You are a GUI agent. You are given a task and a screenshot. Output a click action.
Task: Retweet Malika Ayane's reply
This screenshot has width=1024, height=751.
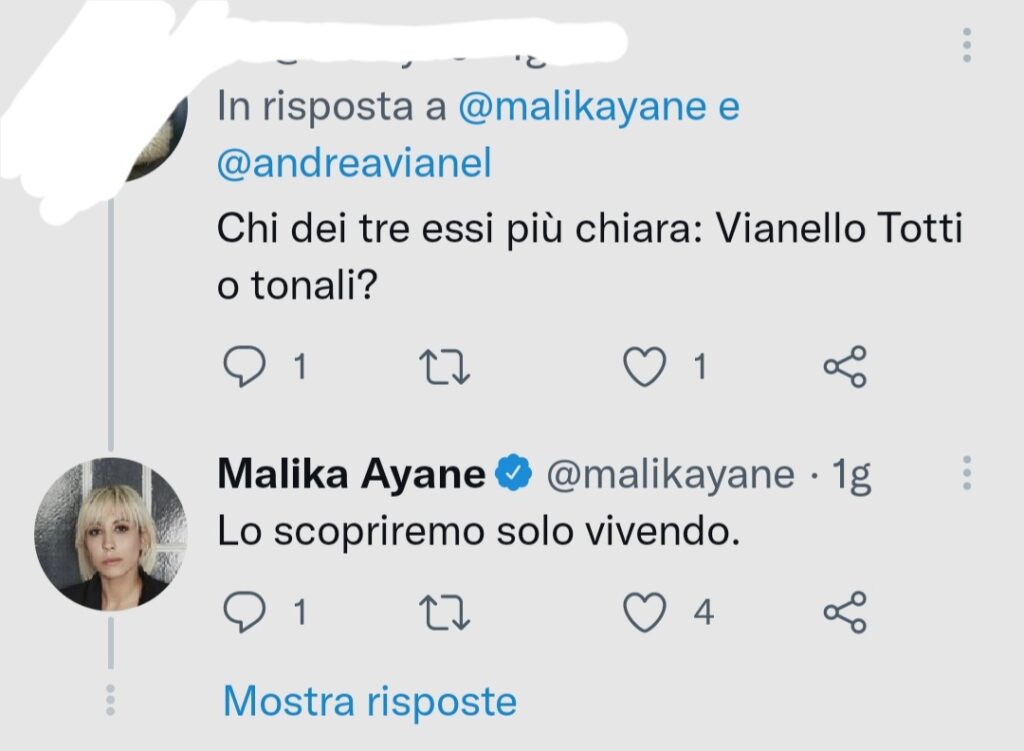[x=442, y=612]
